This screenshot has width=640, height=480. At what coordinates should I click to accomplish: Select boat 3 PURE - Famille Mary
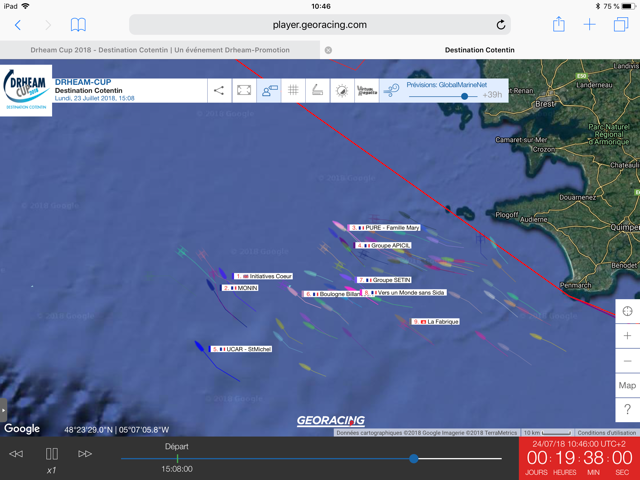[384, 228]
